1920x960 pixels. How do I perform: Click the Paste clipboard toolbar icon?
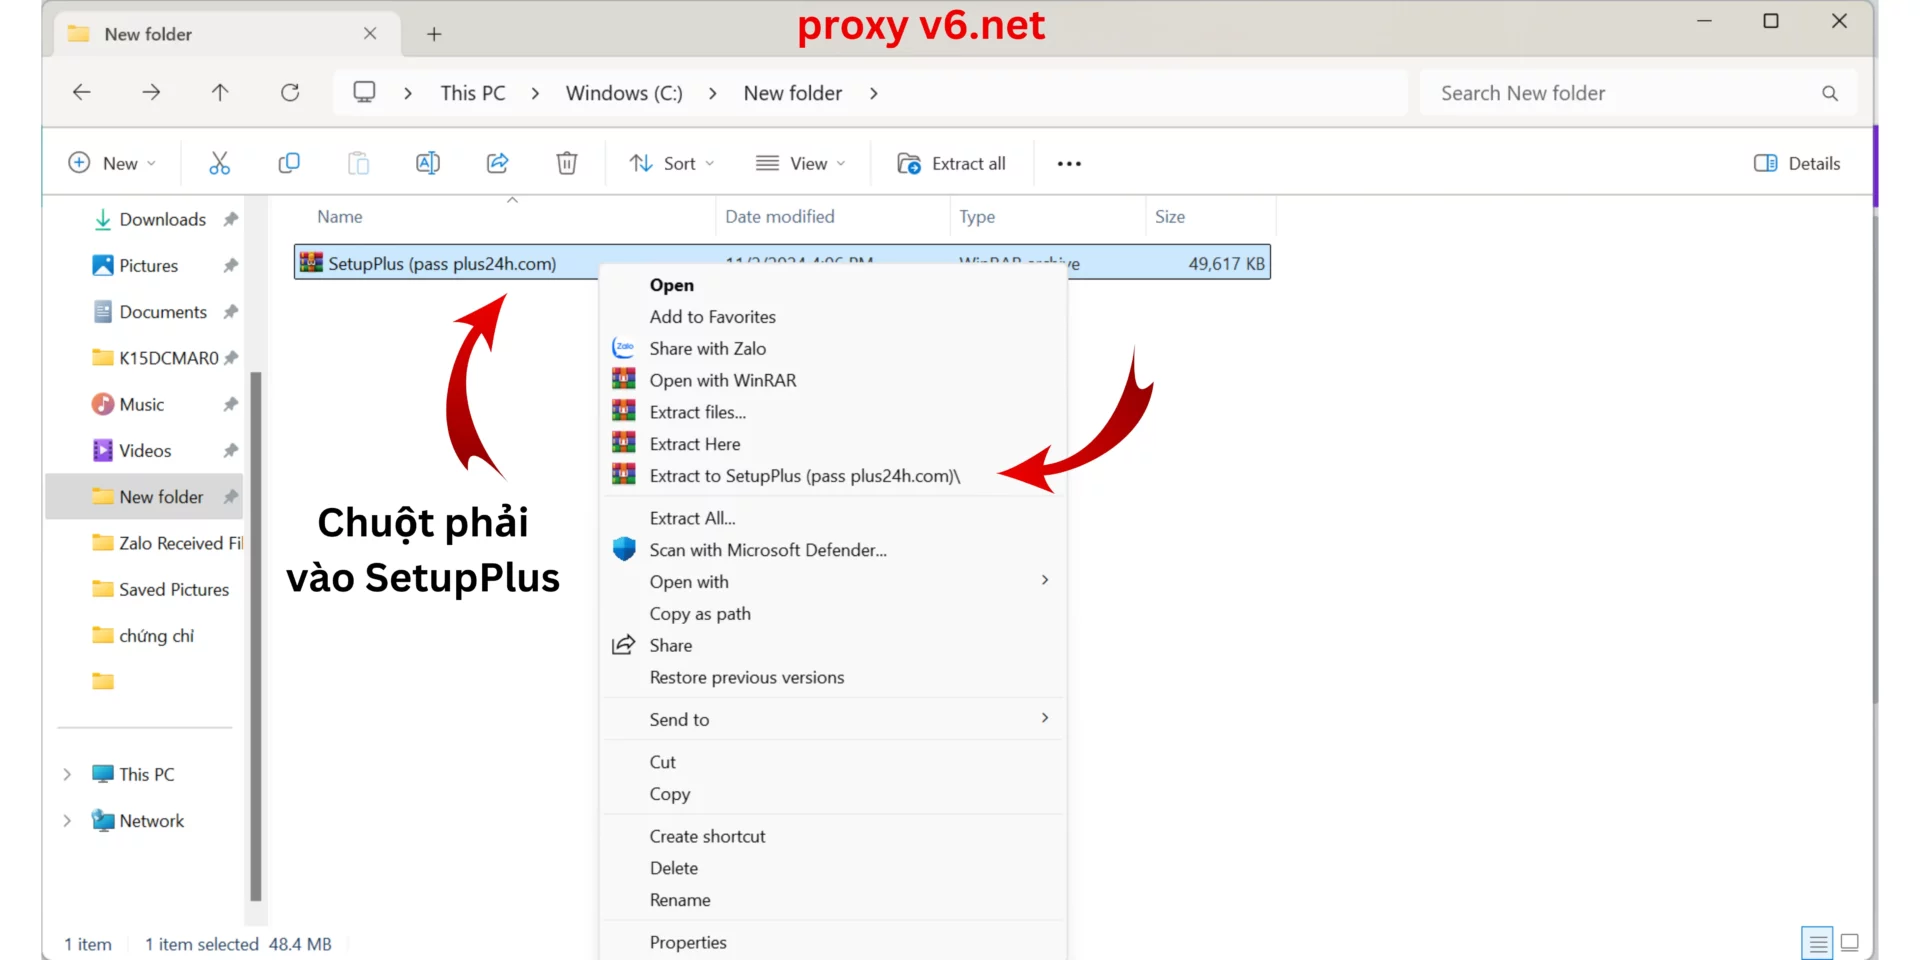[x=358, y=163]
